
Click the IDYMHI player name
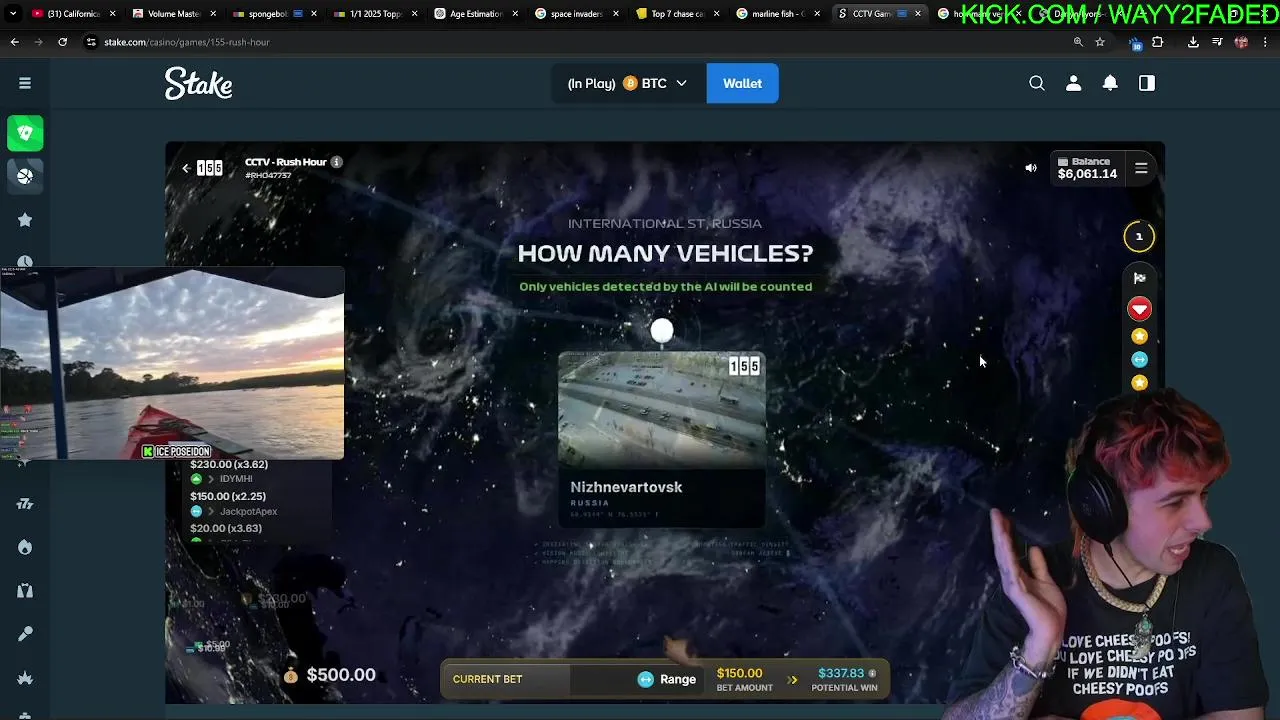coord(236,479)
